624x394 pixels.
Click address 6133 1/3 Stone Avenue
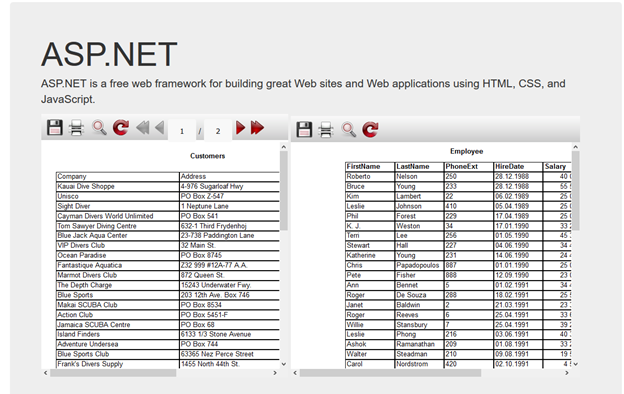230,334
